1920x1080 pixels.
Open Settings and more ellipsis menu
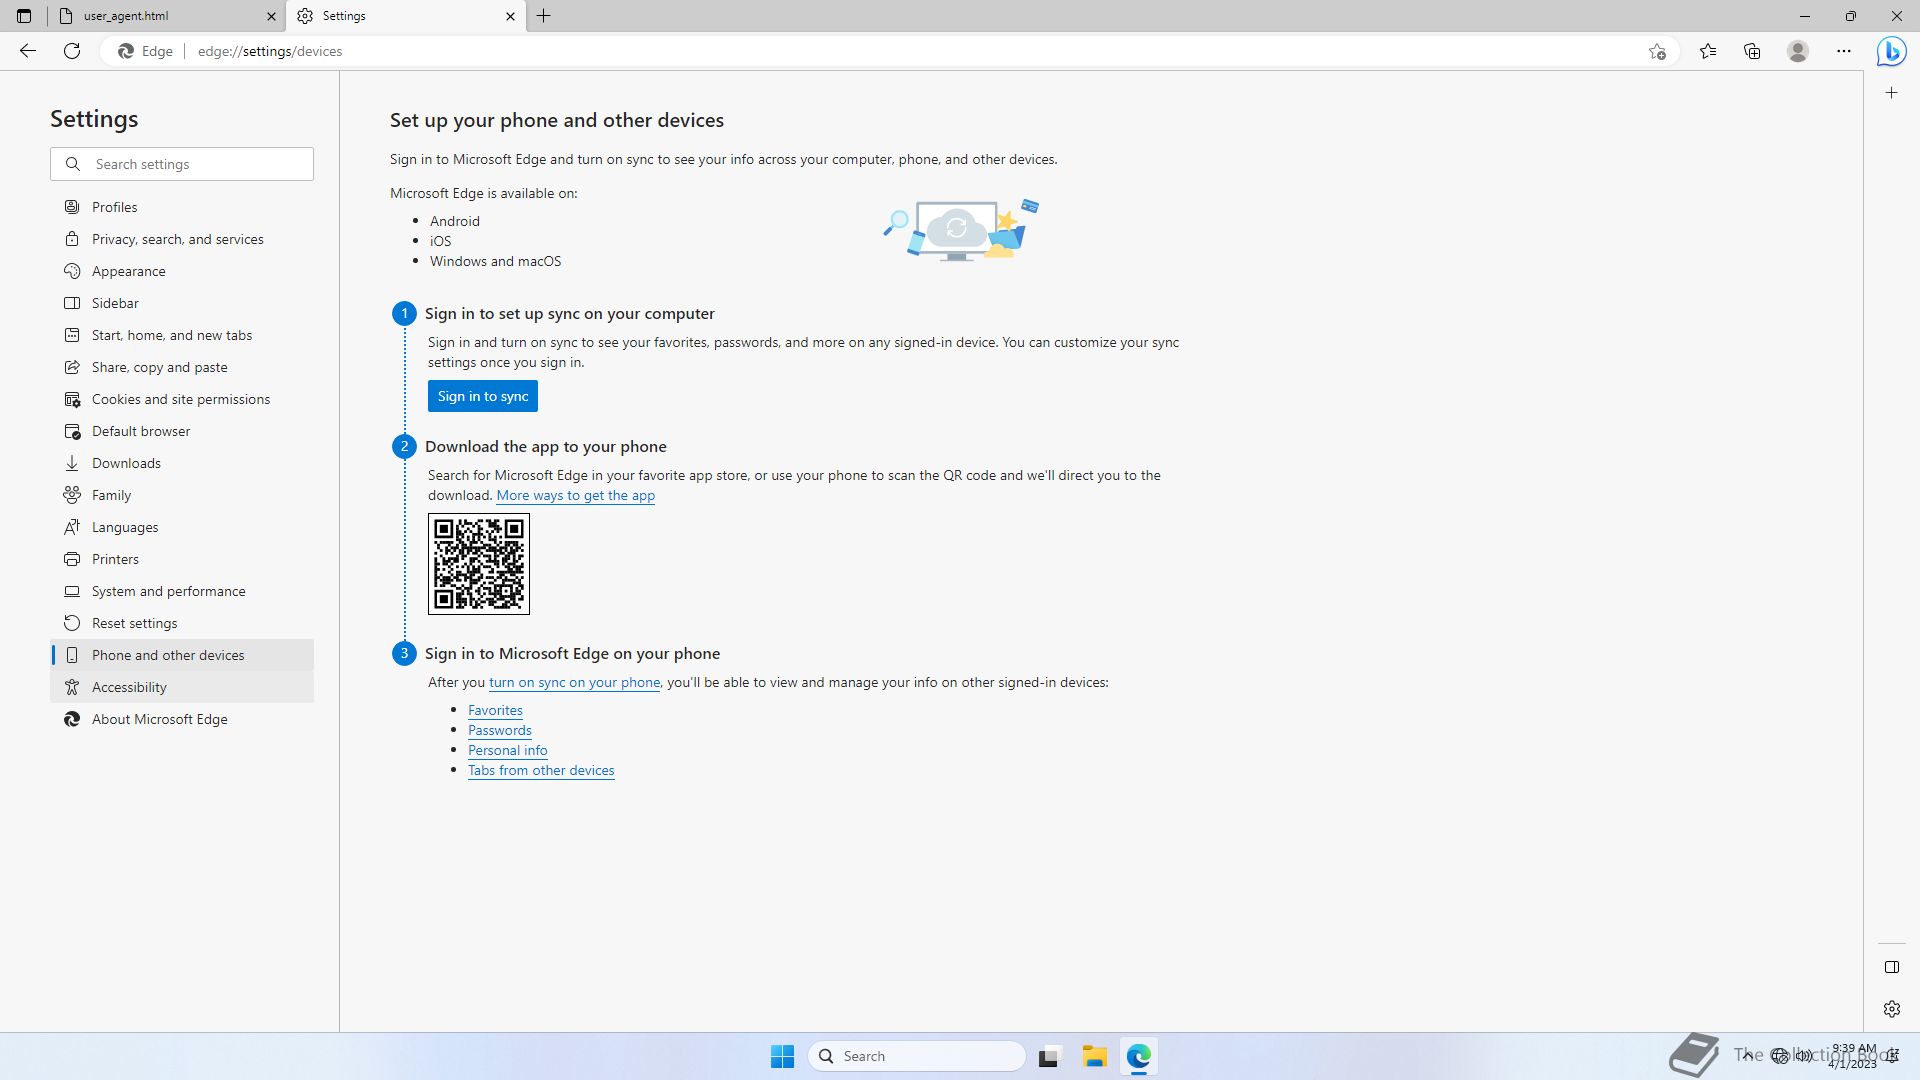tap(1844, 51)
